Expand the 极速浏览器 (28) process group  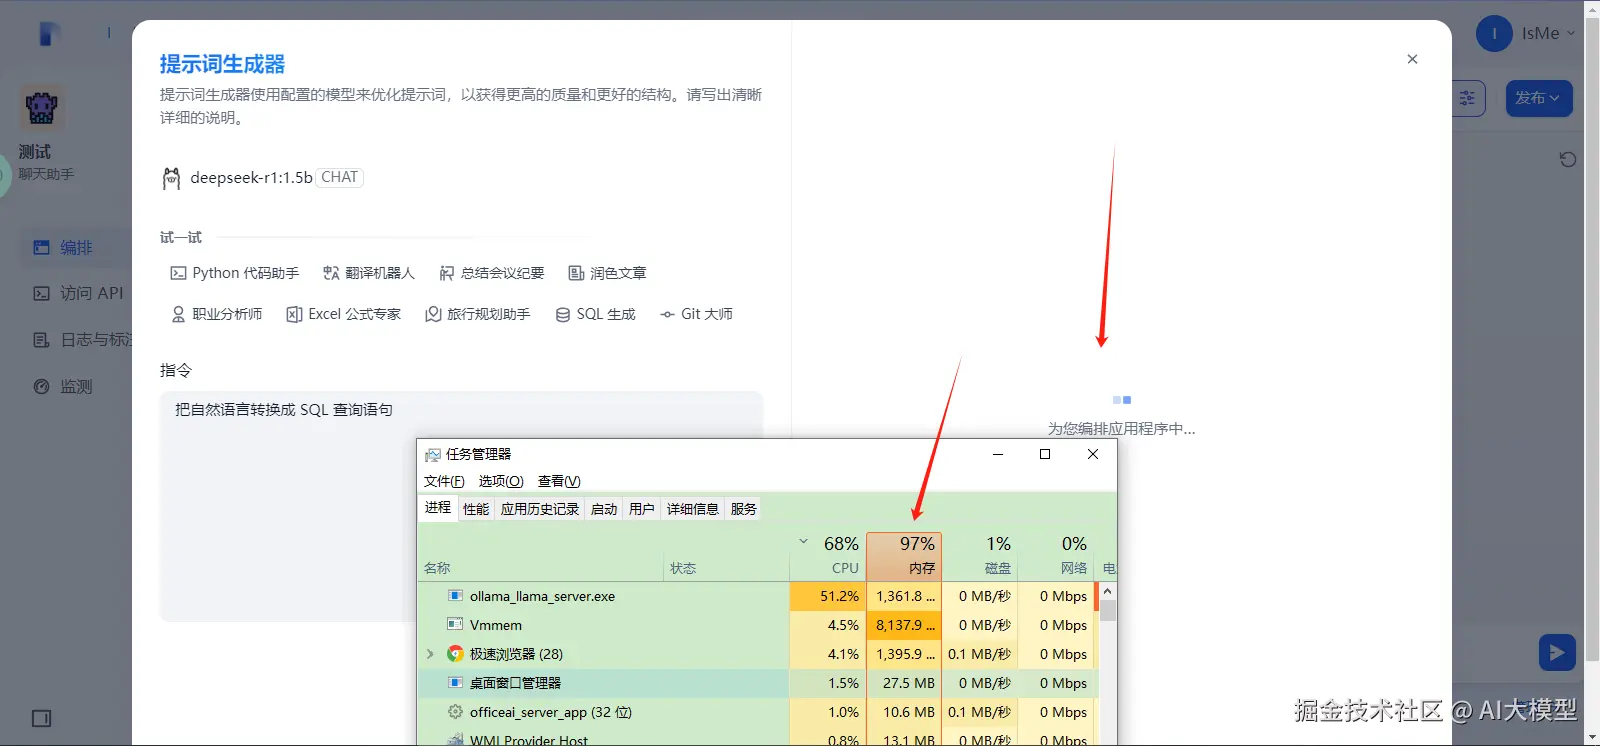[430, 654]
